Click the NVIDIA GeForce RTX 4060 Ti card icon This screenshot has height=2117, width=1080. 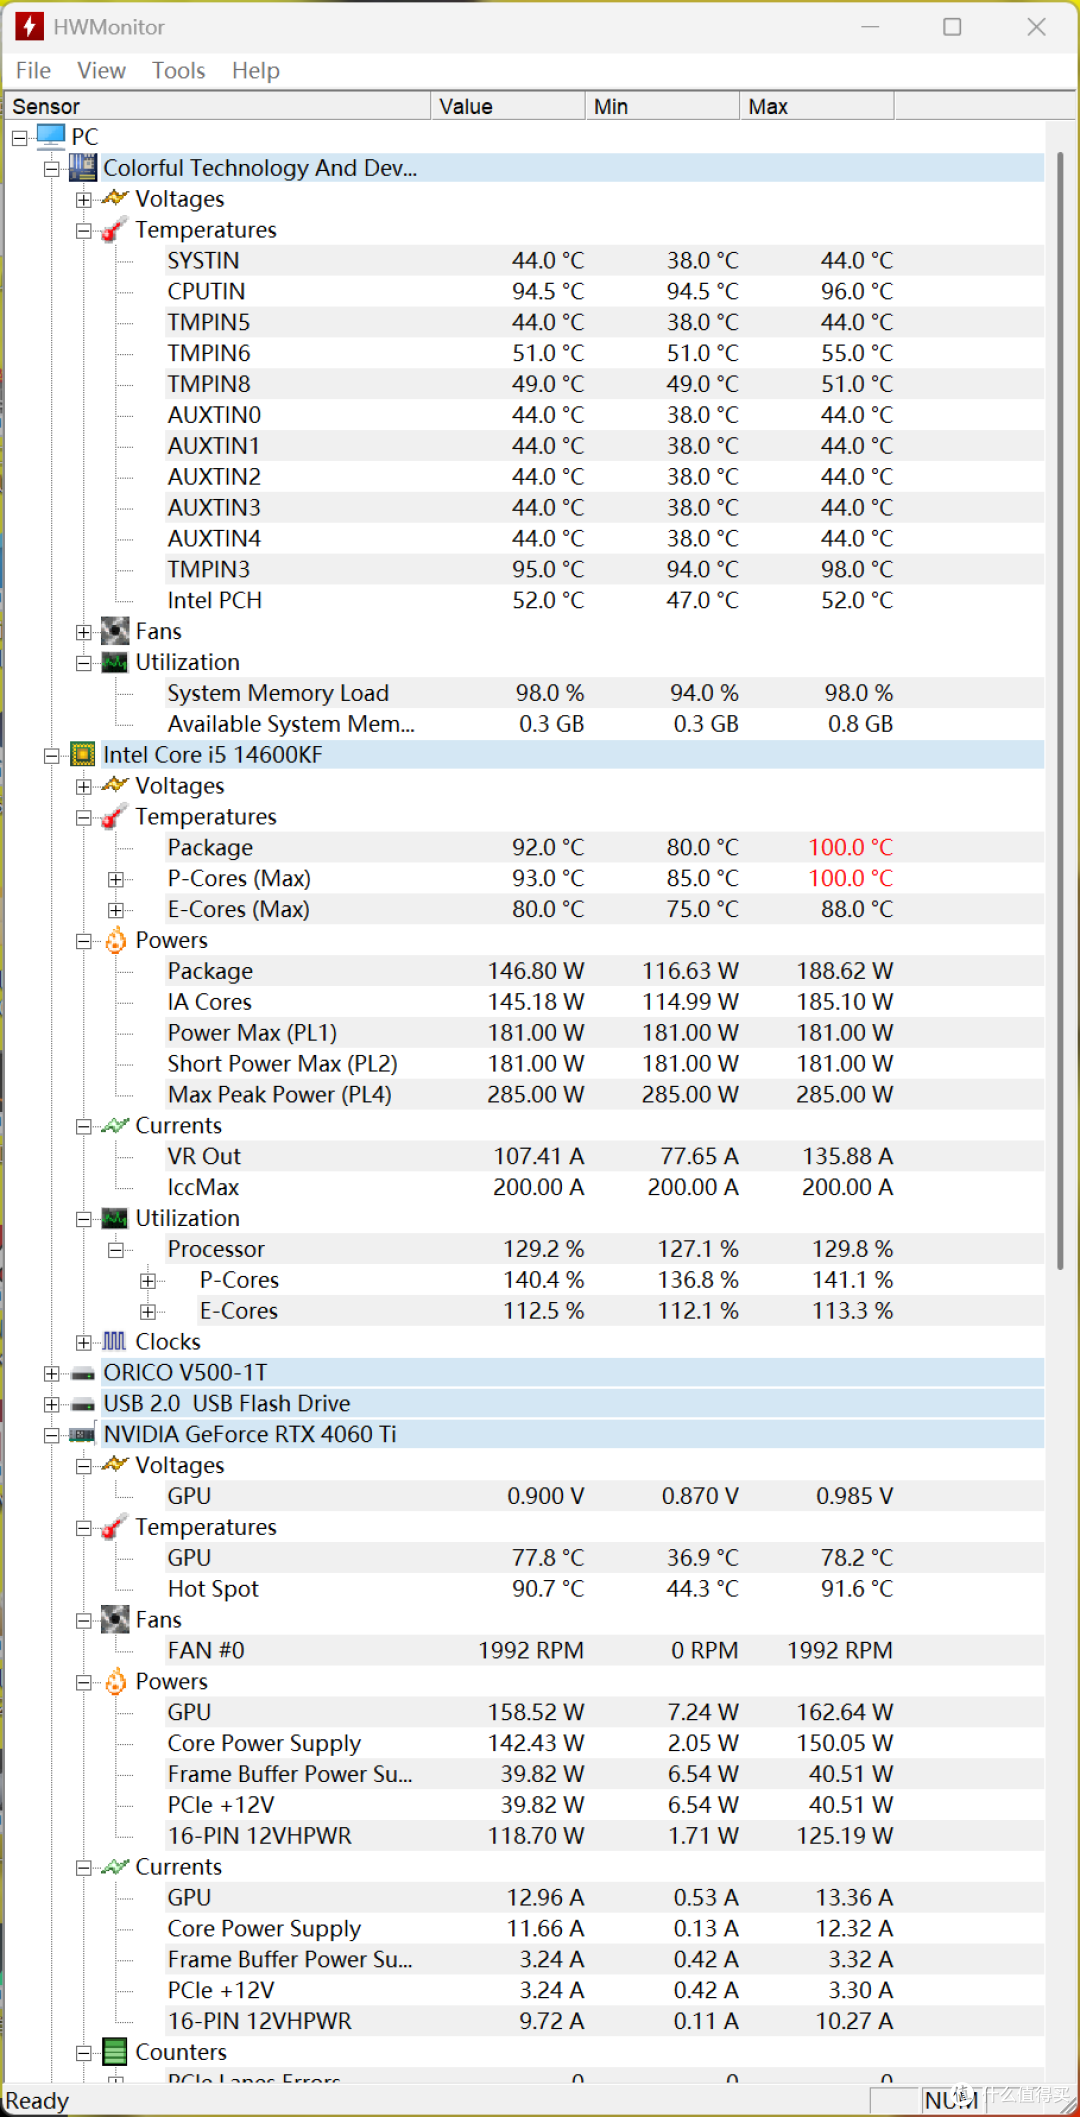click(x=83, y=1435)
